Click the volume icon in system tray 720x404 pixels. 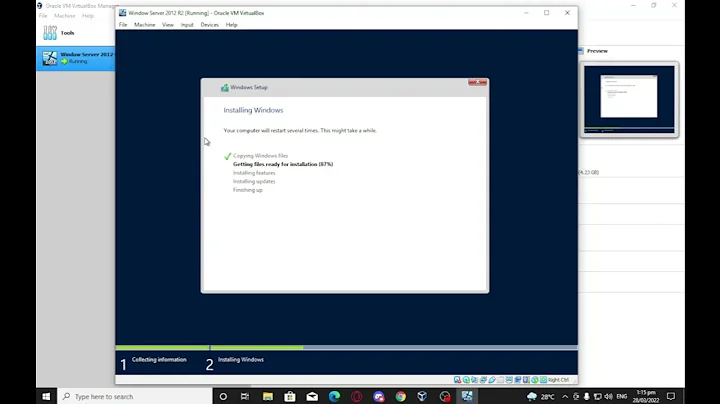click(x=608, y=396)
